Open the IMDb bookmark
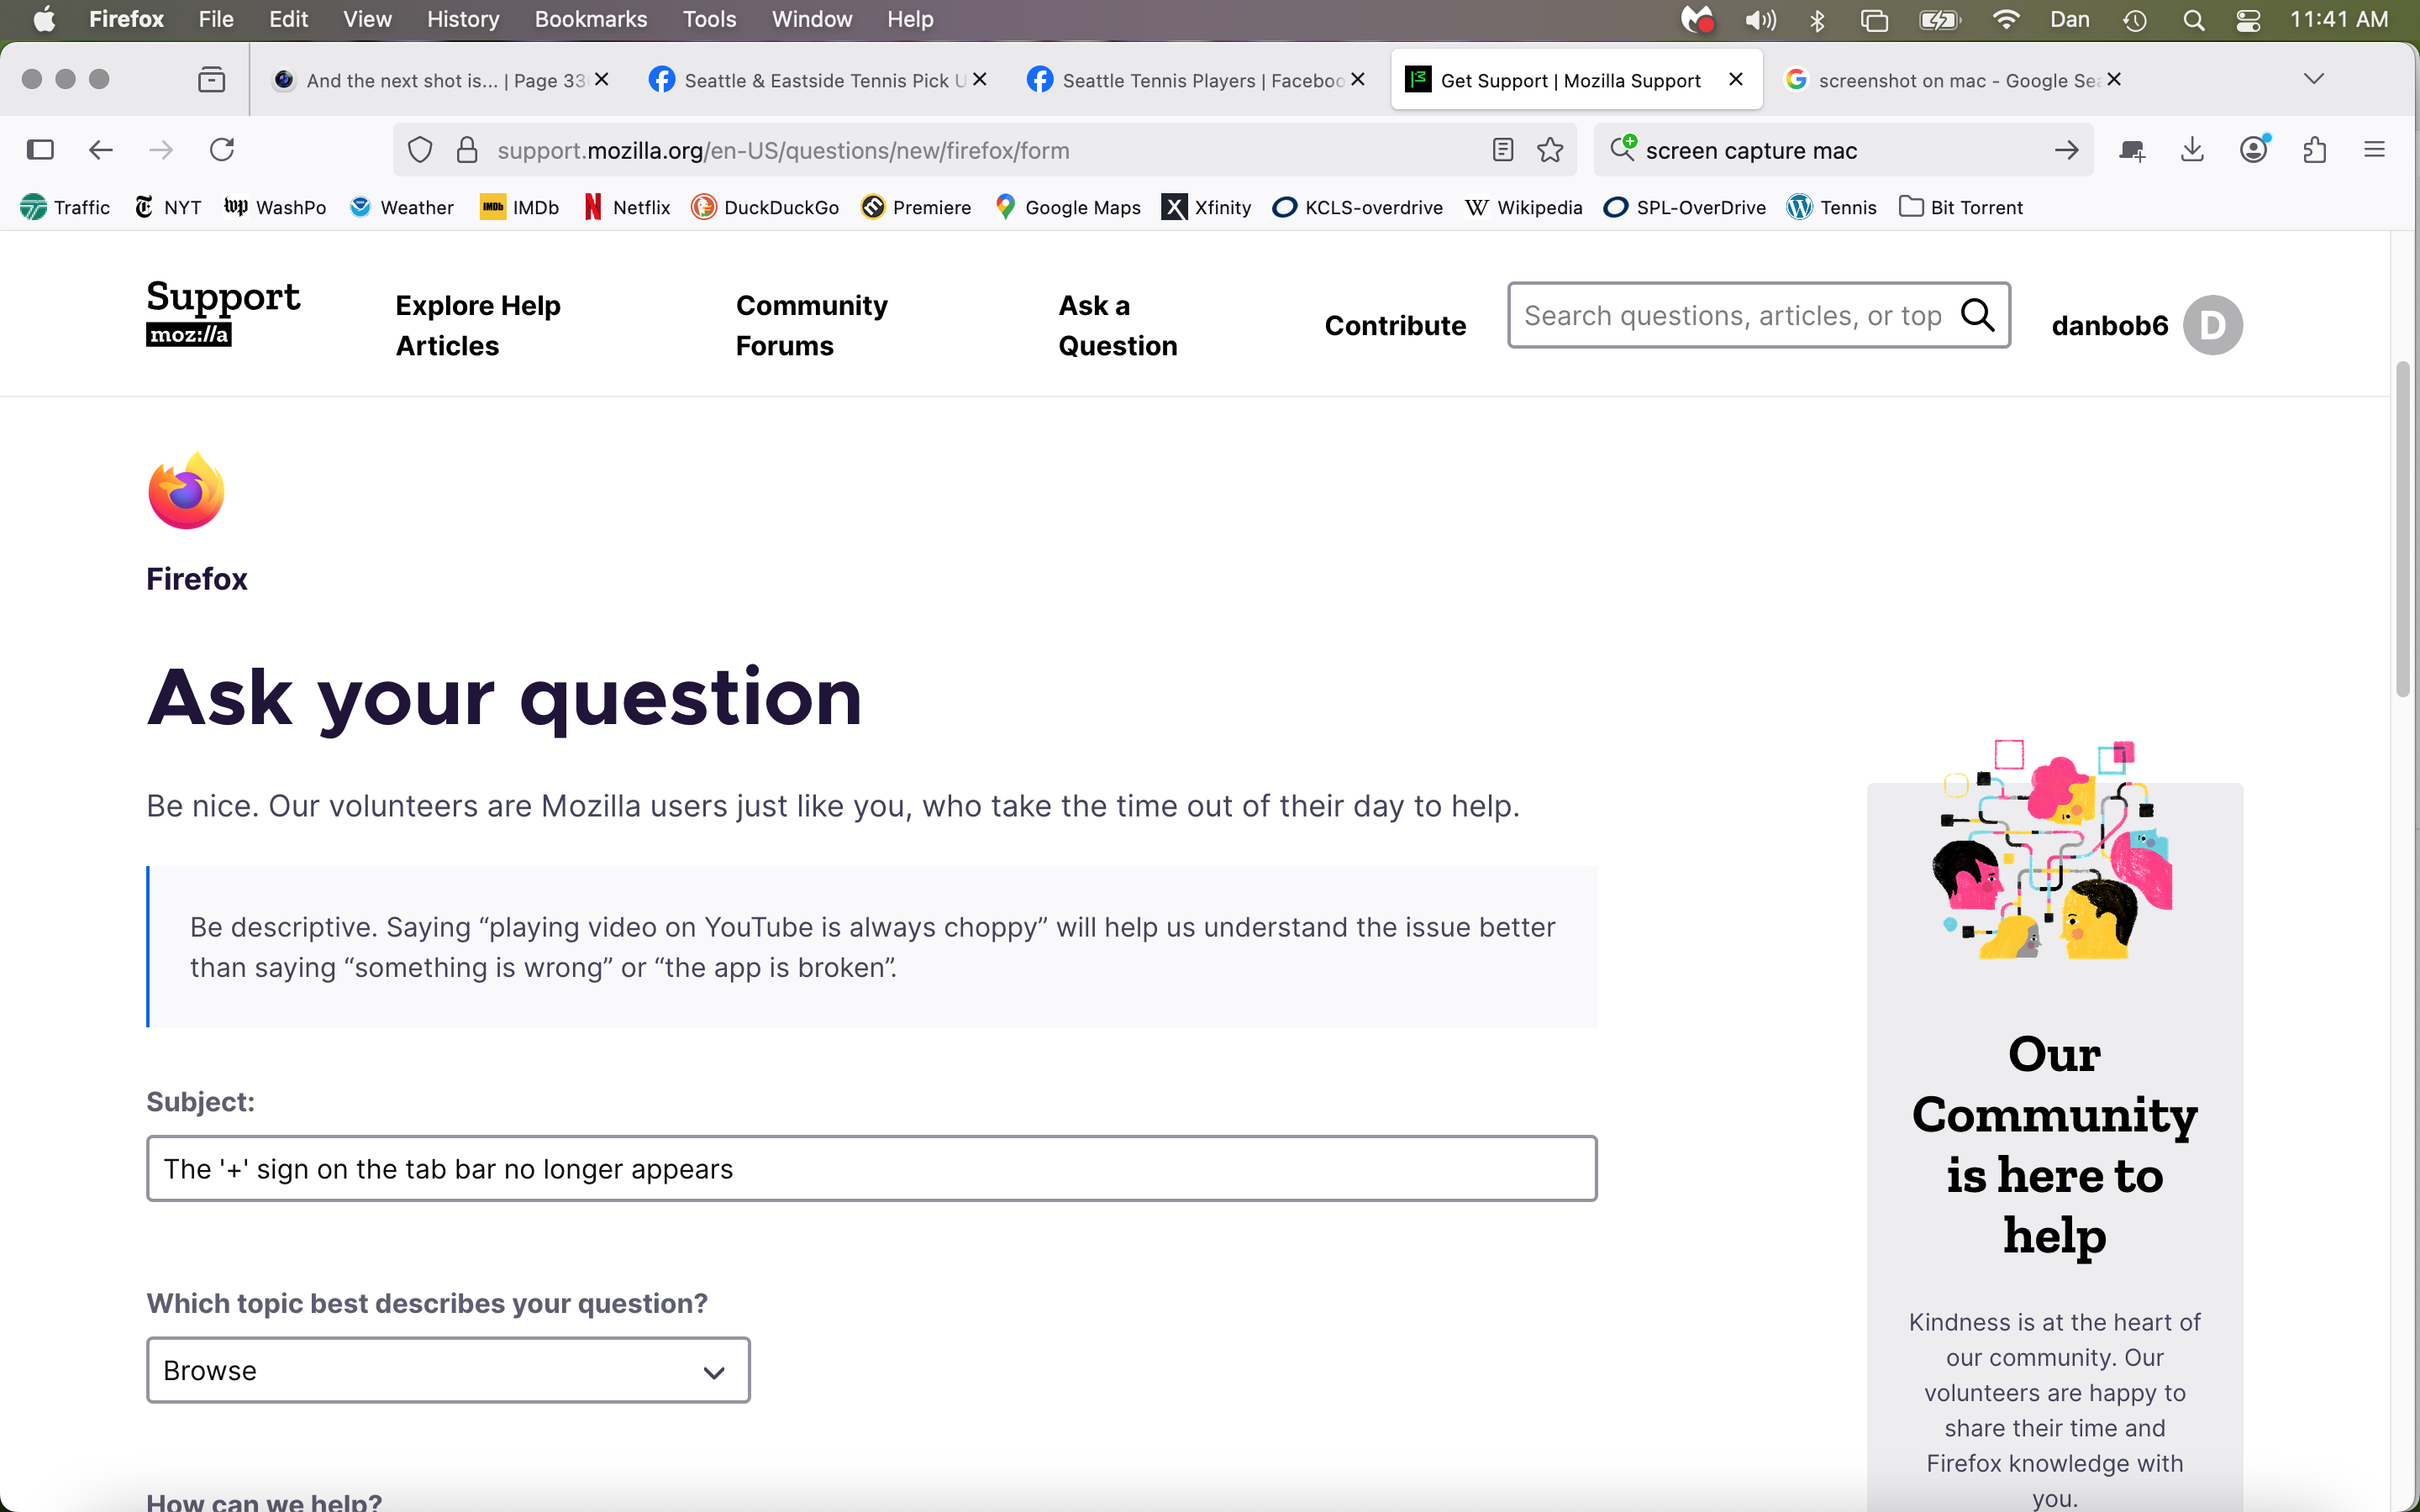Image resolution: width=2420 pixels, height=1512 pixels. pyautogui.click(x=519, y=207)
